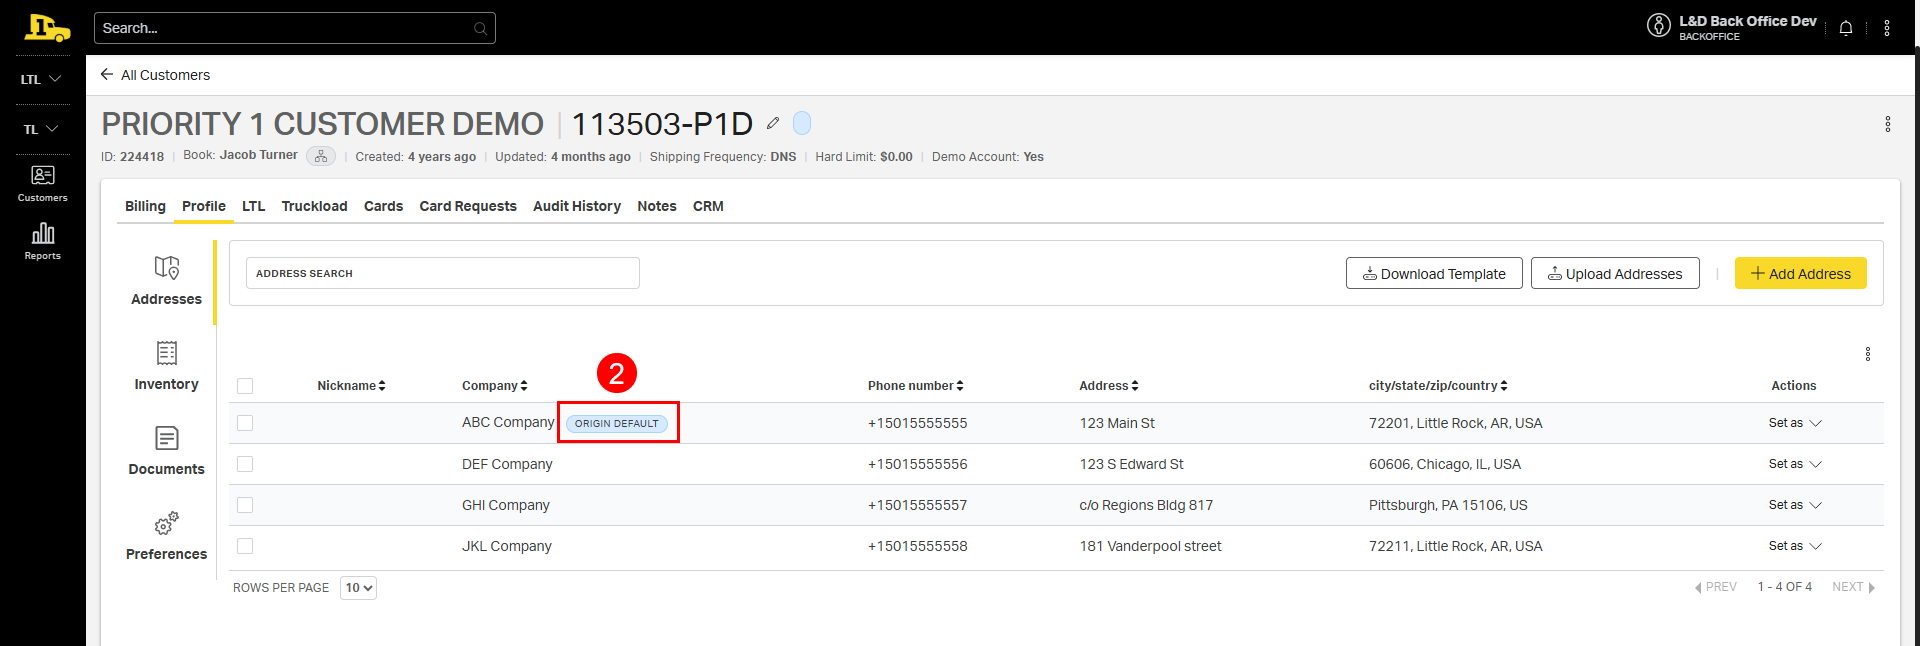
Task: Click the Download Template button
Action: (x=1434, y=273)
